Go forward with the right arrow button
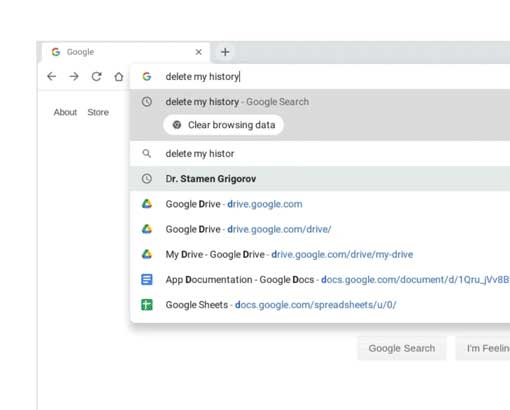510x410 pixels. coord(74,77)
